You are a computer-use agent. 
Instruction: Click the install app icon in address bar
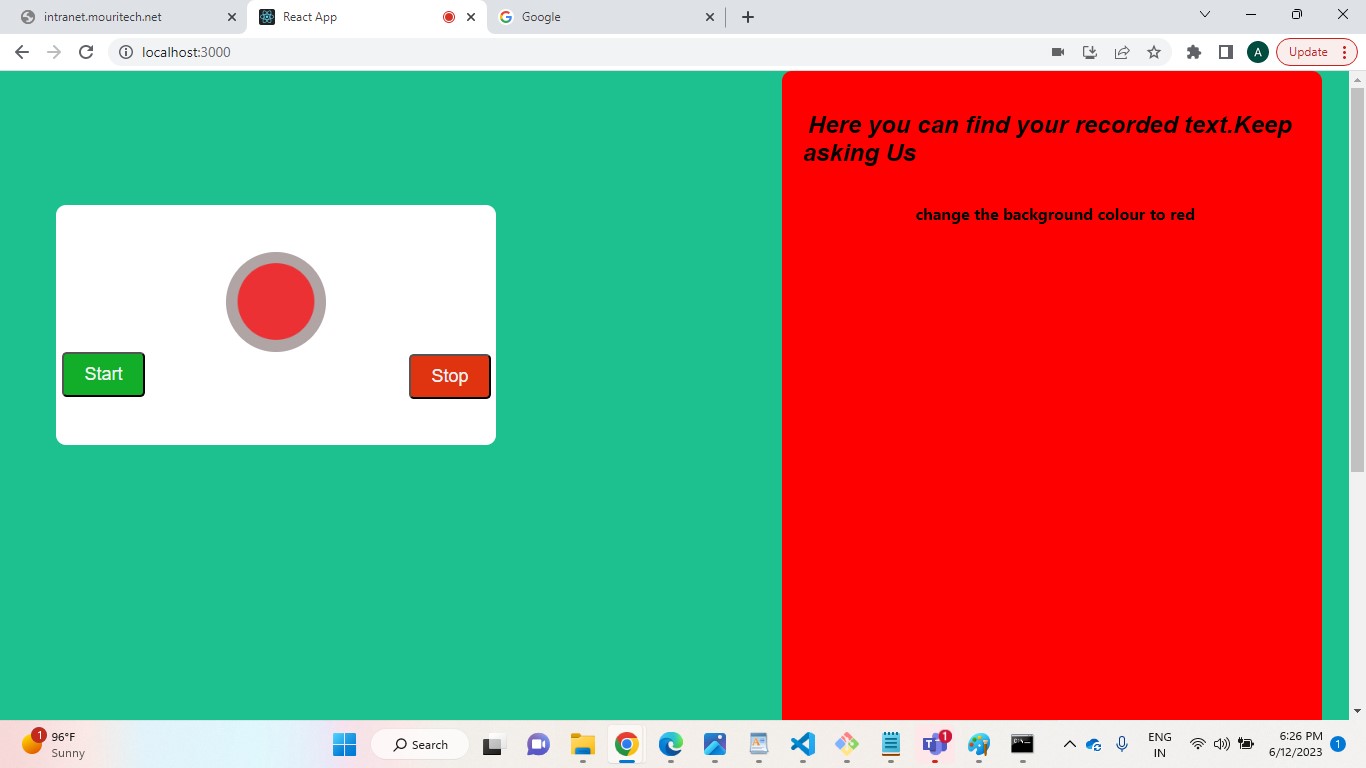pos(1090,52)
